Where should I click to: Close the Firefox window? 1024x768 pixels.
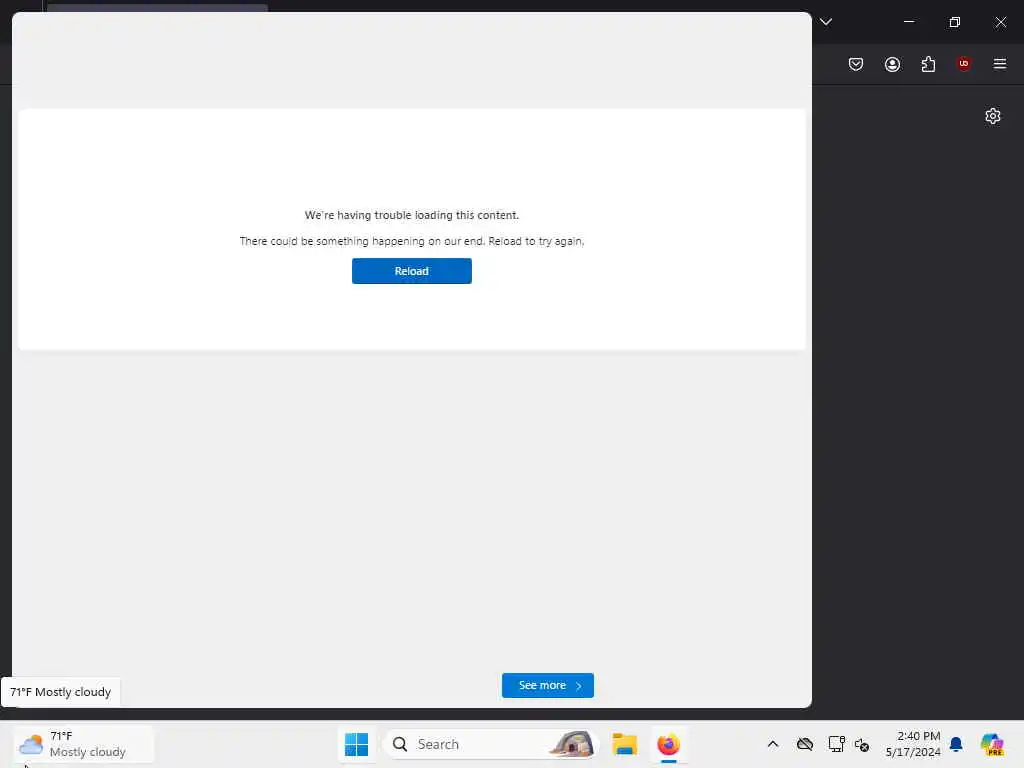(1000, 22)
